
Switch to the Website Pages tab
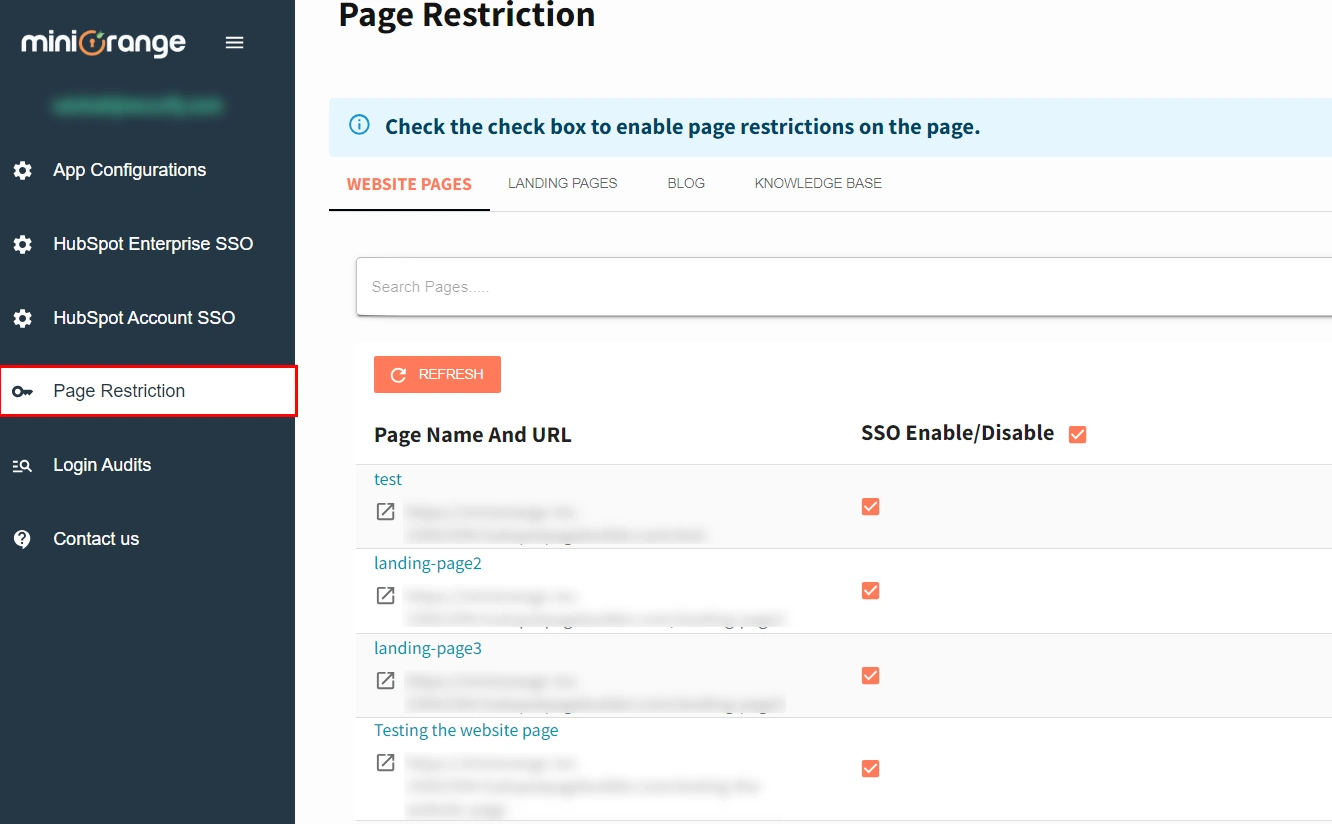(409, 184)
